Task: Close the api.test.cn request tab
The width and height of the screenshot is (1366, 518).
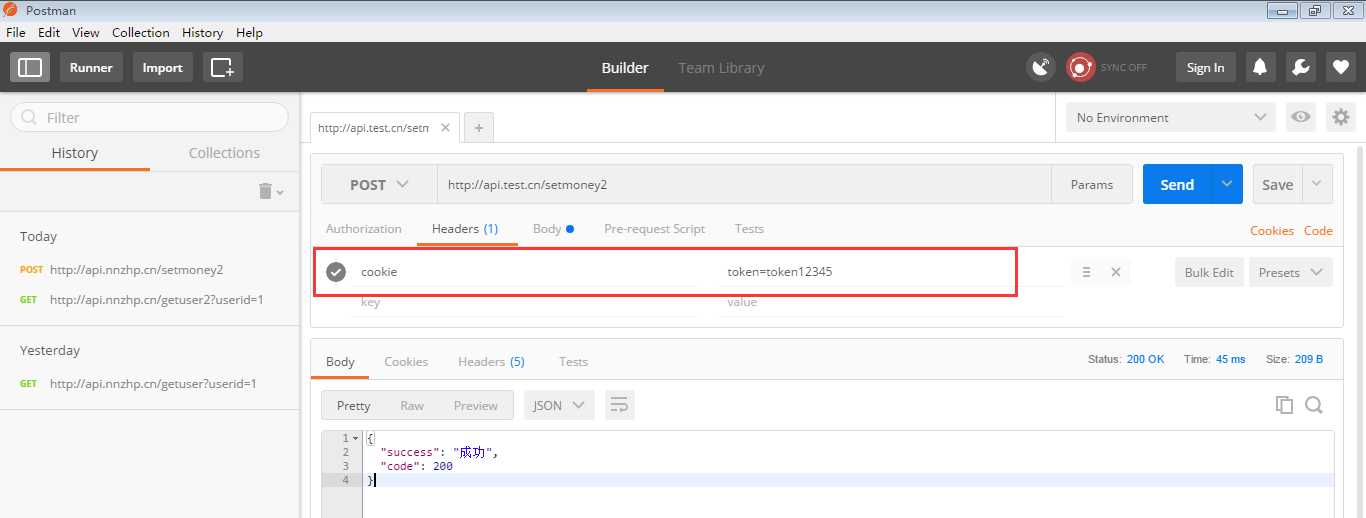Action: click(x=446, y=128)
